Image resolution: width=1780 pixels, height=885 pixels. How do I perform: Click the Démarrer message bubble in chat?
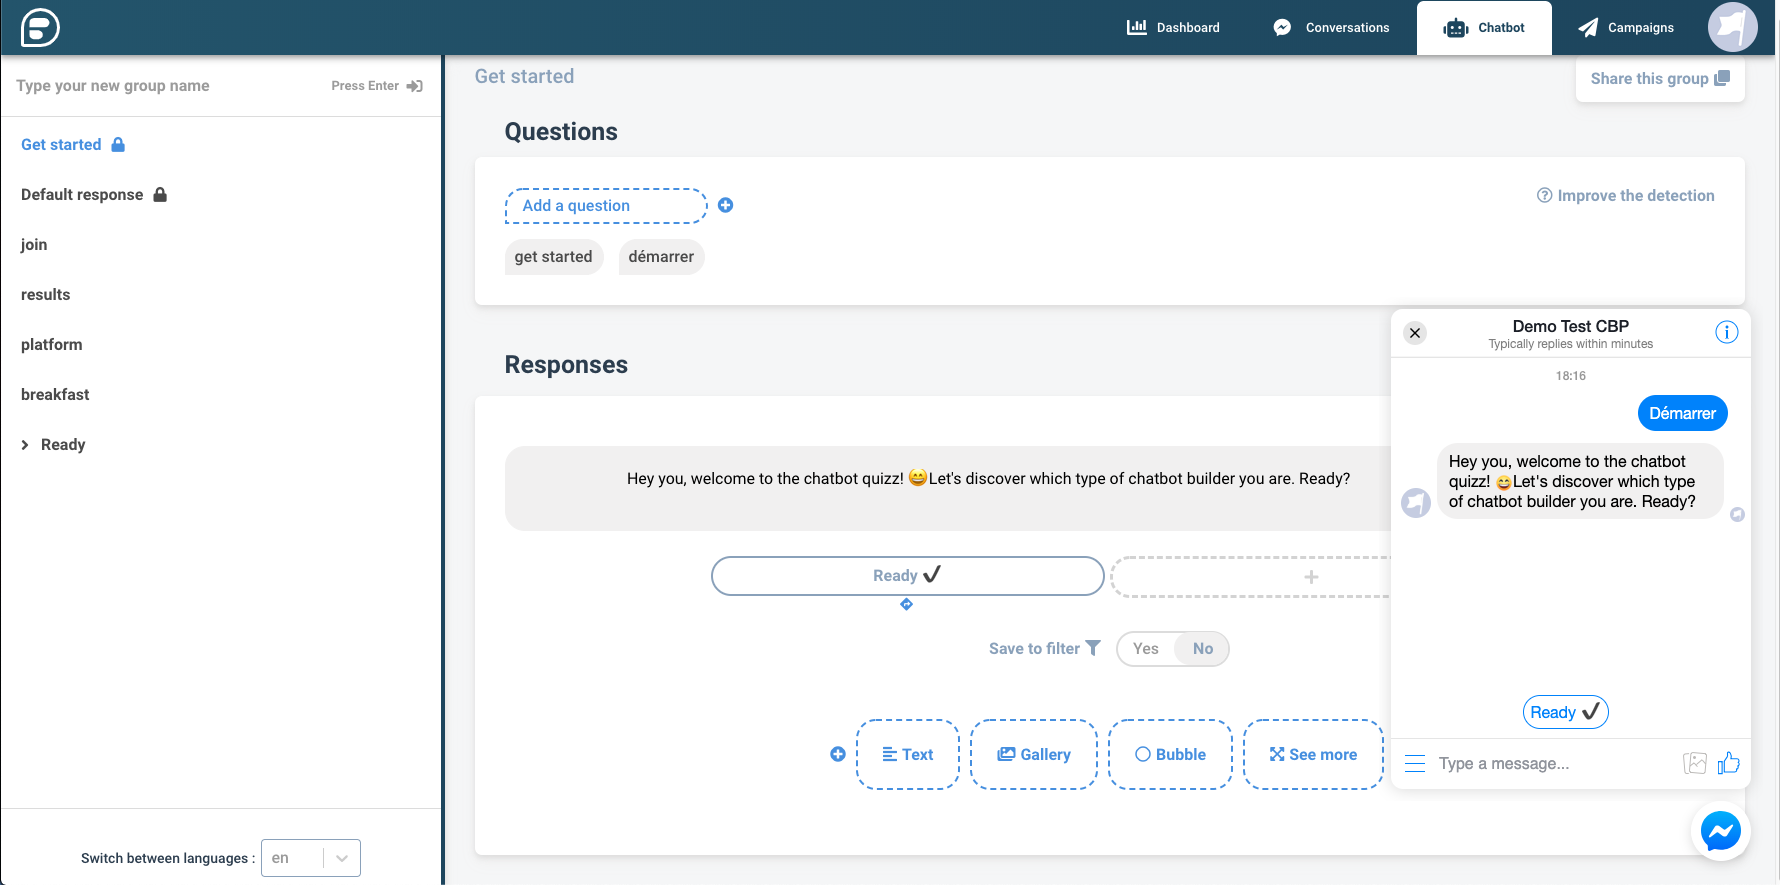pyautogui.click(x=1682, y=413)
